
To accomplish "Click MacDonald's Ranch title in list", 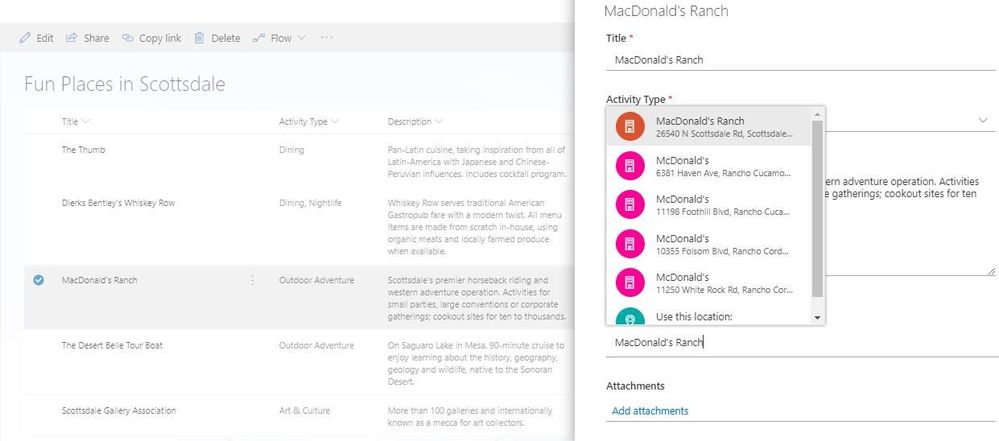I will pos(99,280).
